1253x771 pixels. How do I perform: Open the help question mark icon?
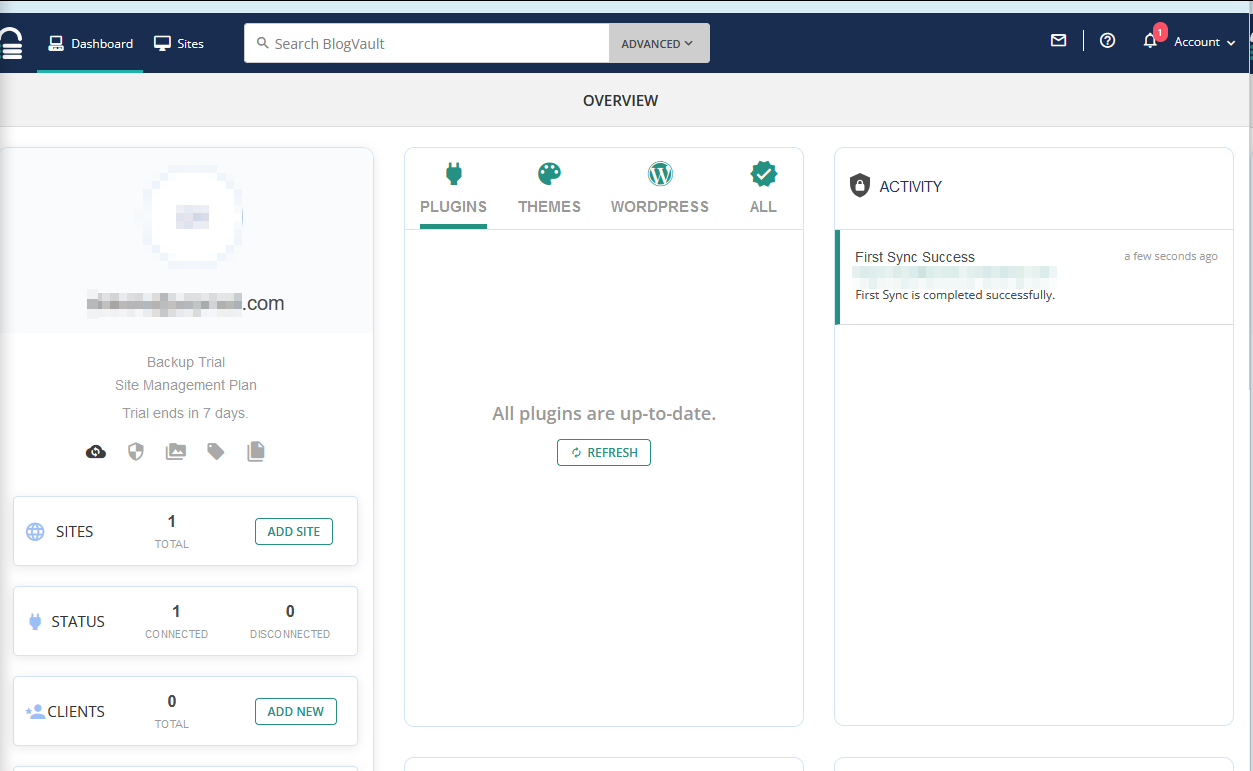coord(1107,41)
